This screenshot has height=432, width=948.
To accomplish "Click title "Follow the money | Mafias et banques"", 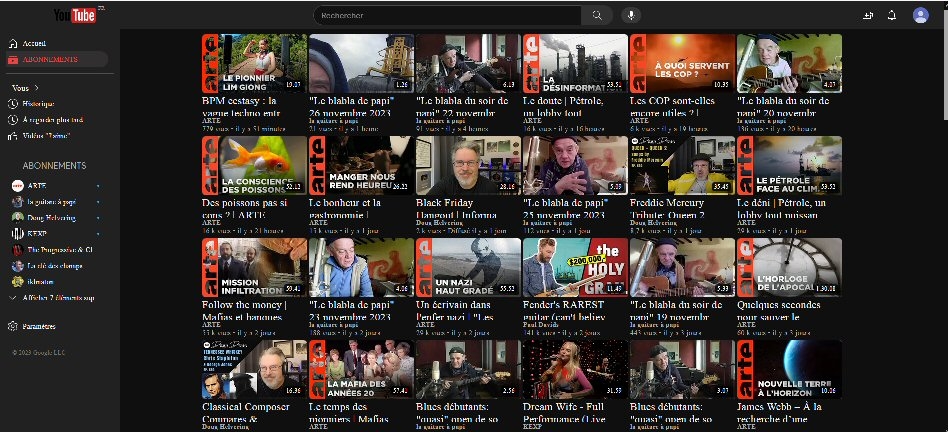I will coord(244,311).
